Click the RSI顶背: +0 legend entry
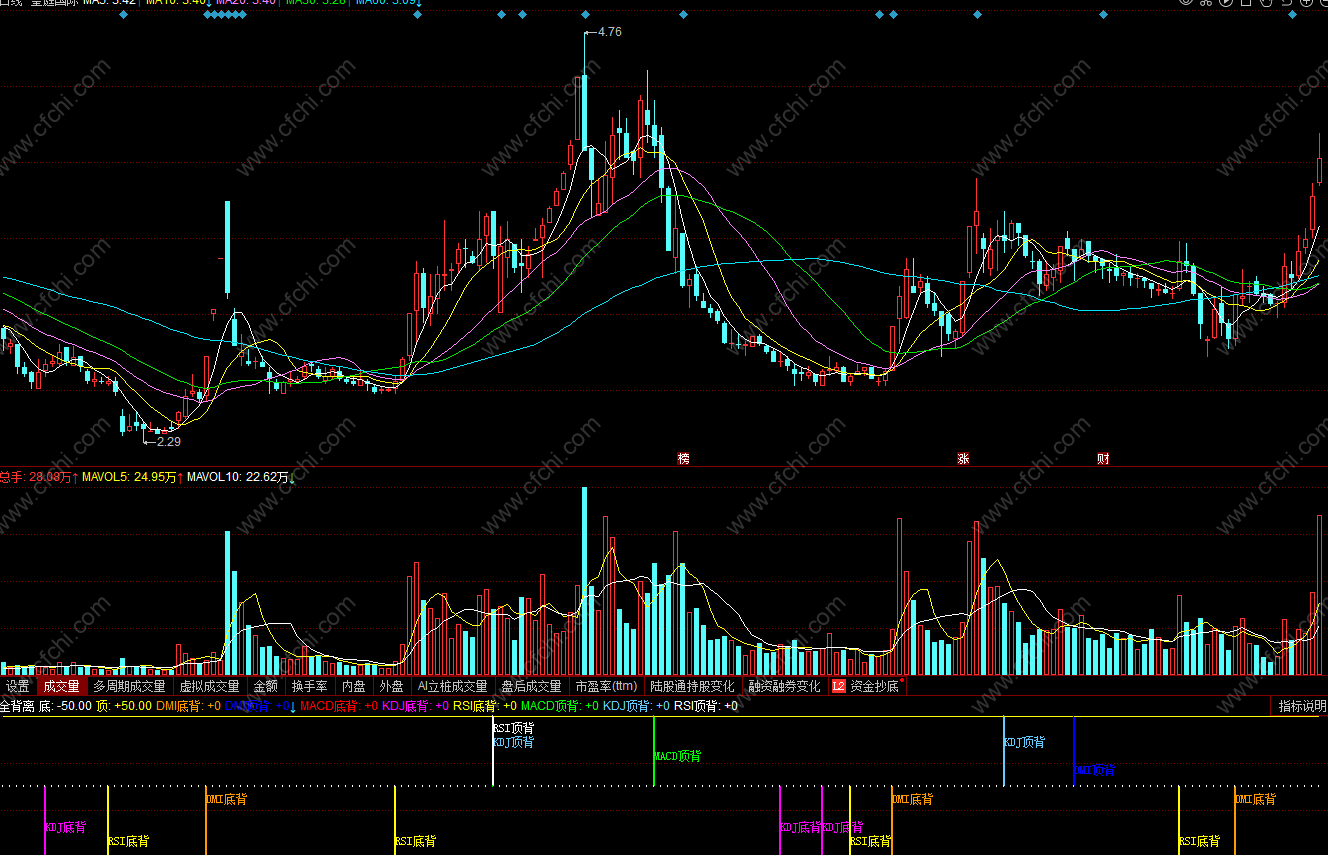1328x855 pixels. [x=705, y=706]
